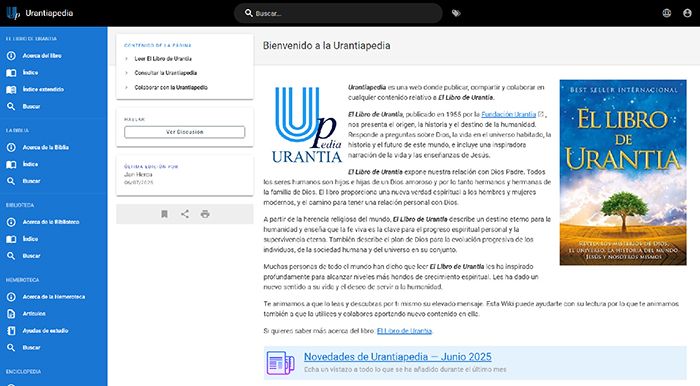Screen dimensions: 700x386
Task: Click info icon beside Acerca de la Hemeroteca
Action: click(11, 297)
